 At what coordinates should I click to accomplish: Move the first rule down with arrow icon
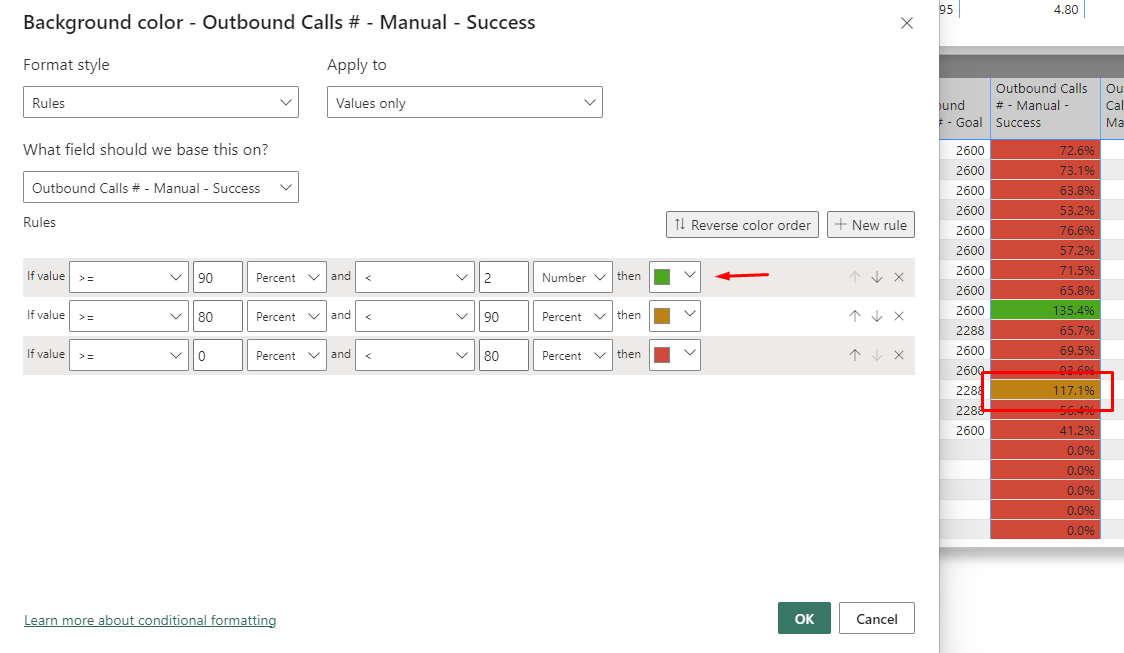877,277
